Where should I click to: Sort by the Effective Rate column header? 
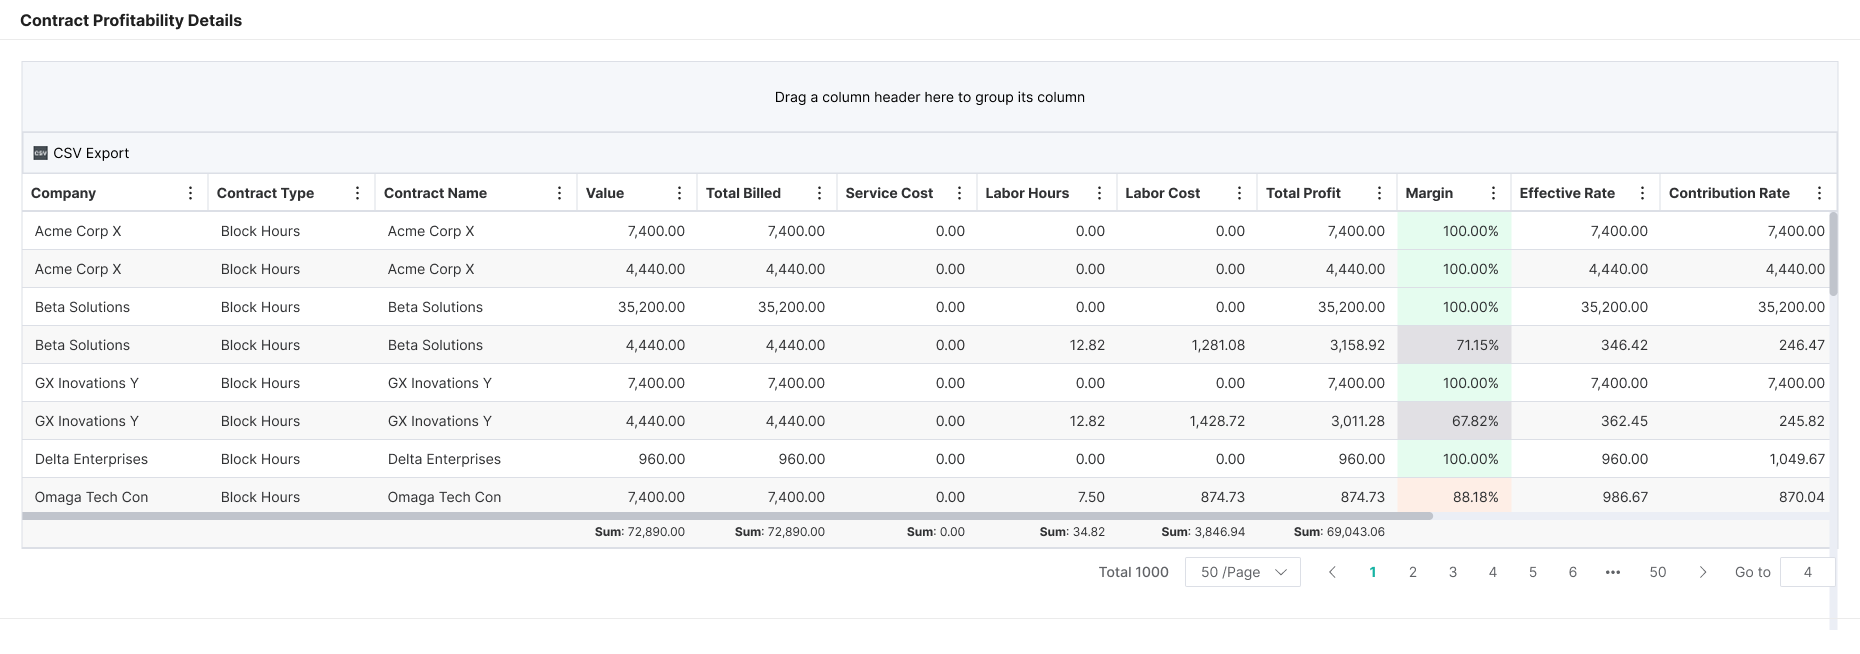tap(1567, 193)
